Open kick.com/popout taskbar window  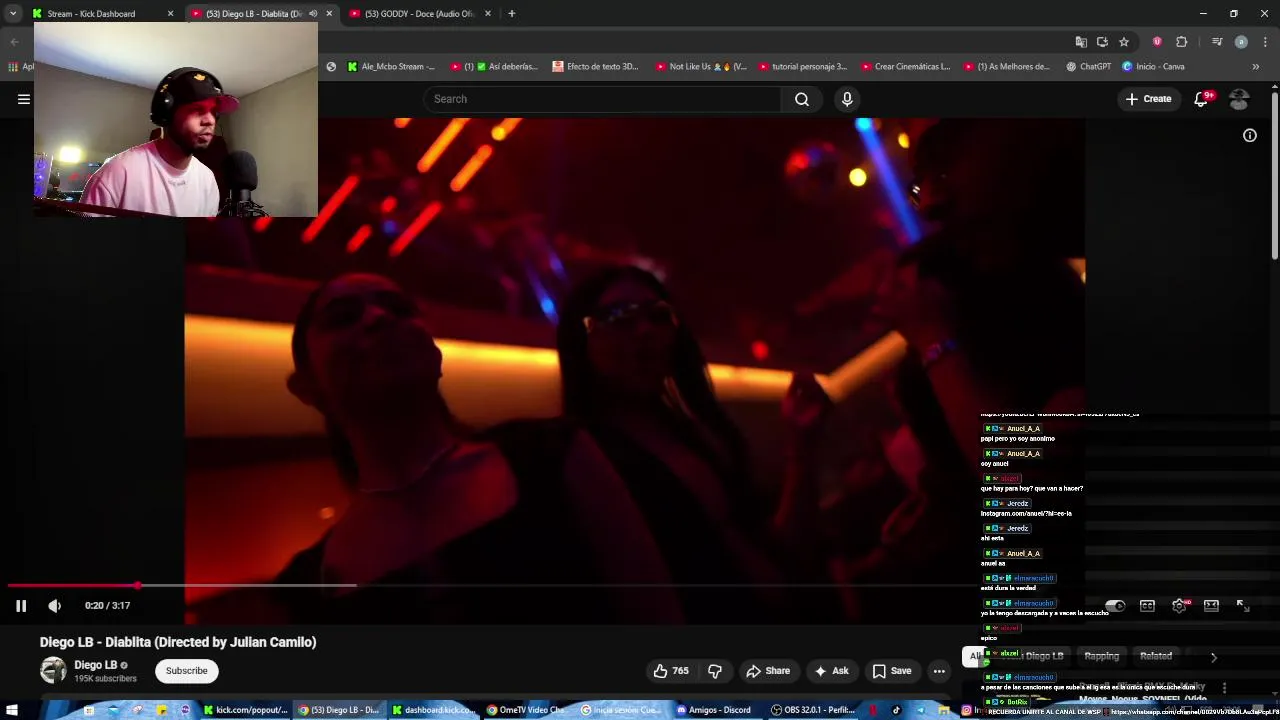click(245, 710)
